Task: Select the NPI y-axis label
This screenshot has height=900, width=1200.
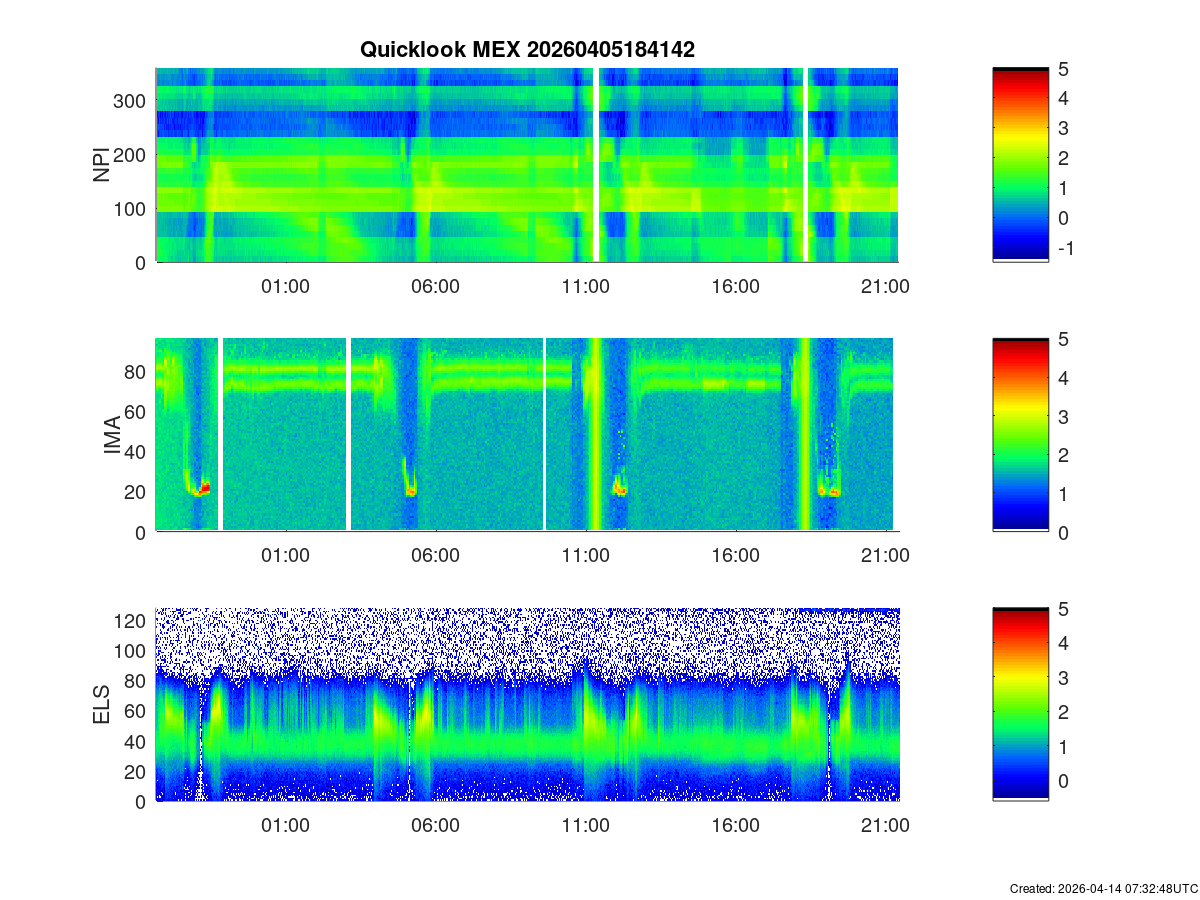Action: (102, 165)
